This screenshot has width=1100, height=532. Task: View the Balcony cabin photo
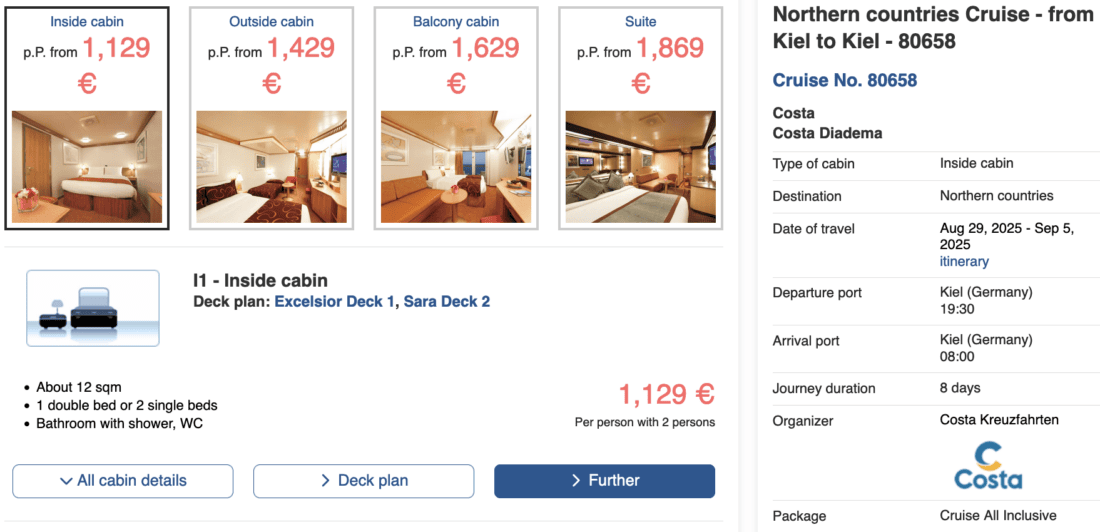(456, 166)
